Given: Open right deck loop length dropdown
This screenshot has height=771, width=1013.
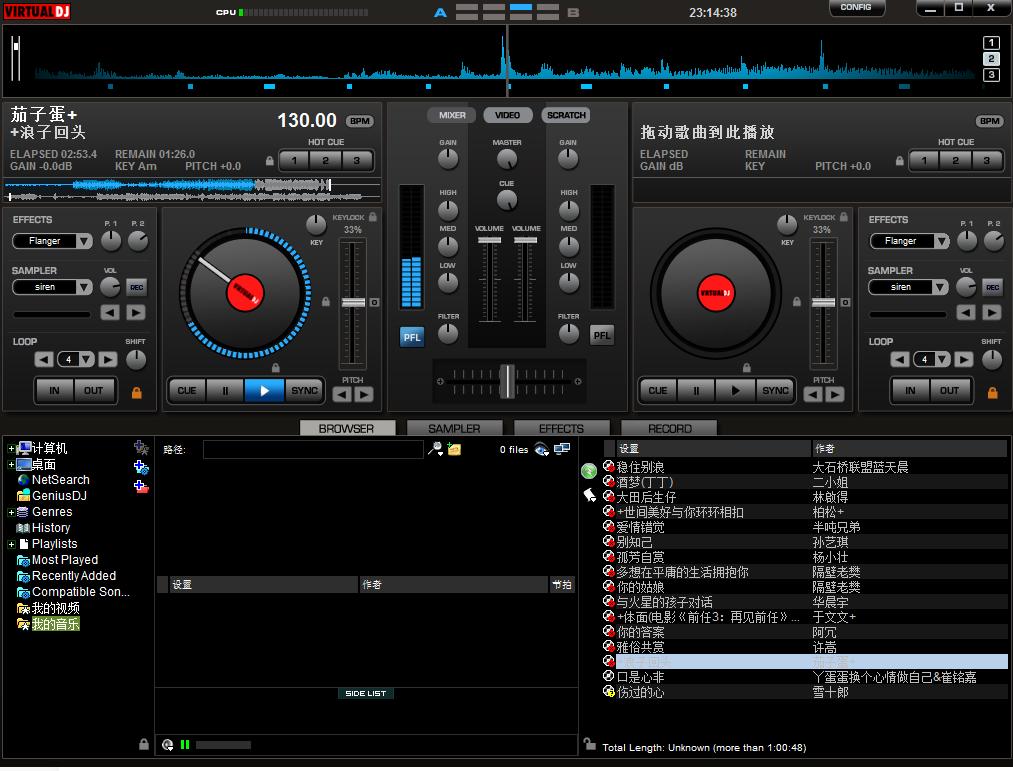Looking at the screenshot, I should point(943,359).
